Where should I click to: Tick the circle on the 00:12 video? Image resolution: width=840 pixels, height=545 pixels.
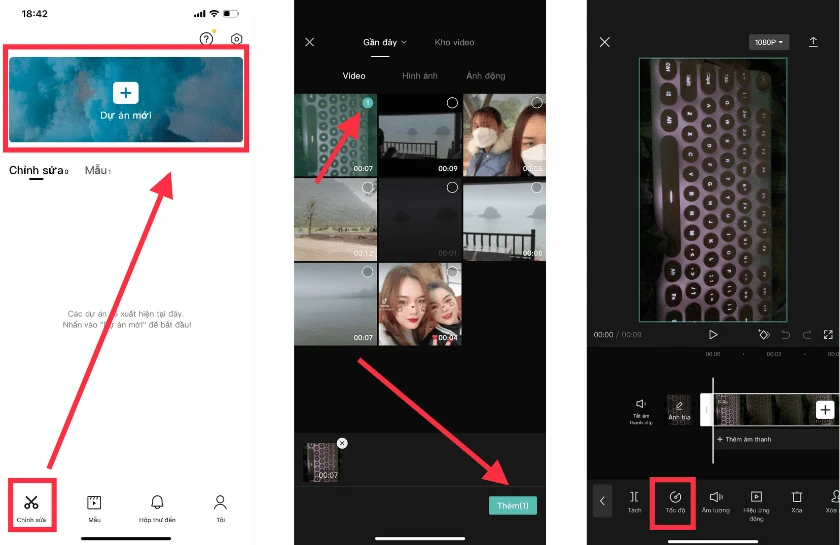pyautogui.click(x=368, y=187)
